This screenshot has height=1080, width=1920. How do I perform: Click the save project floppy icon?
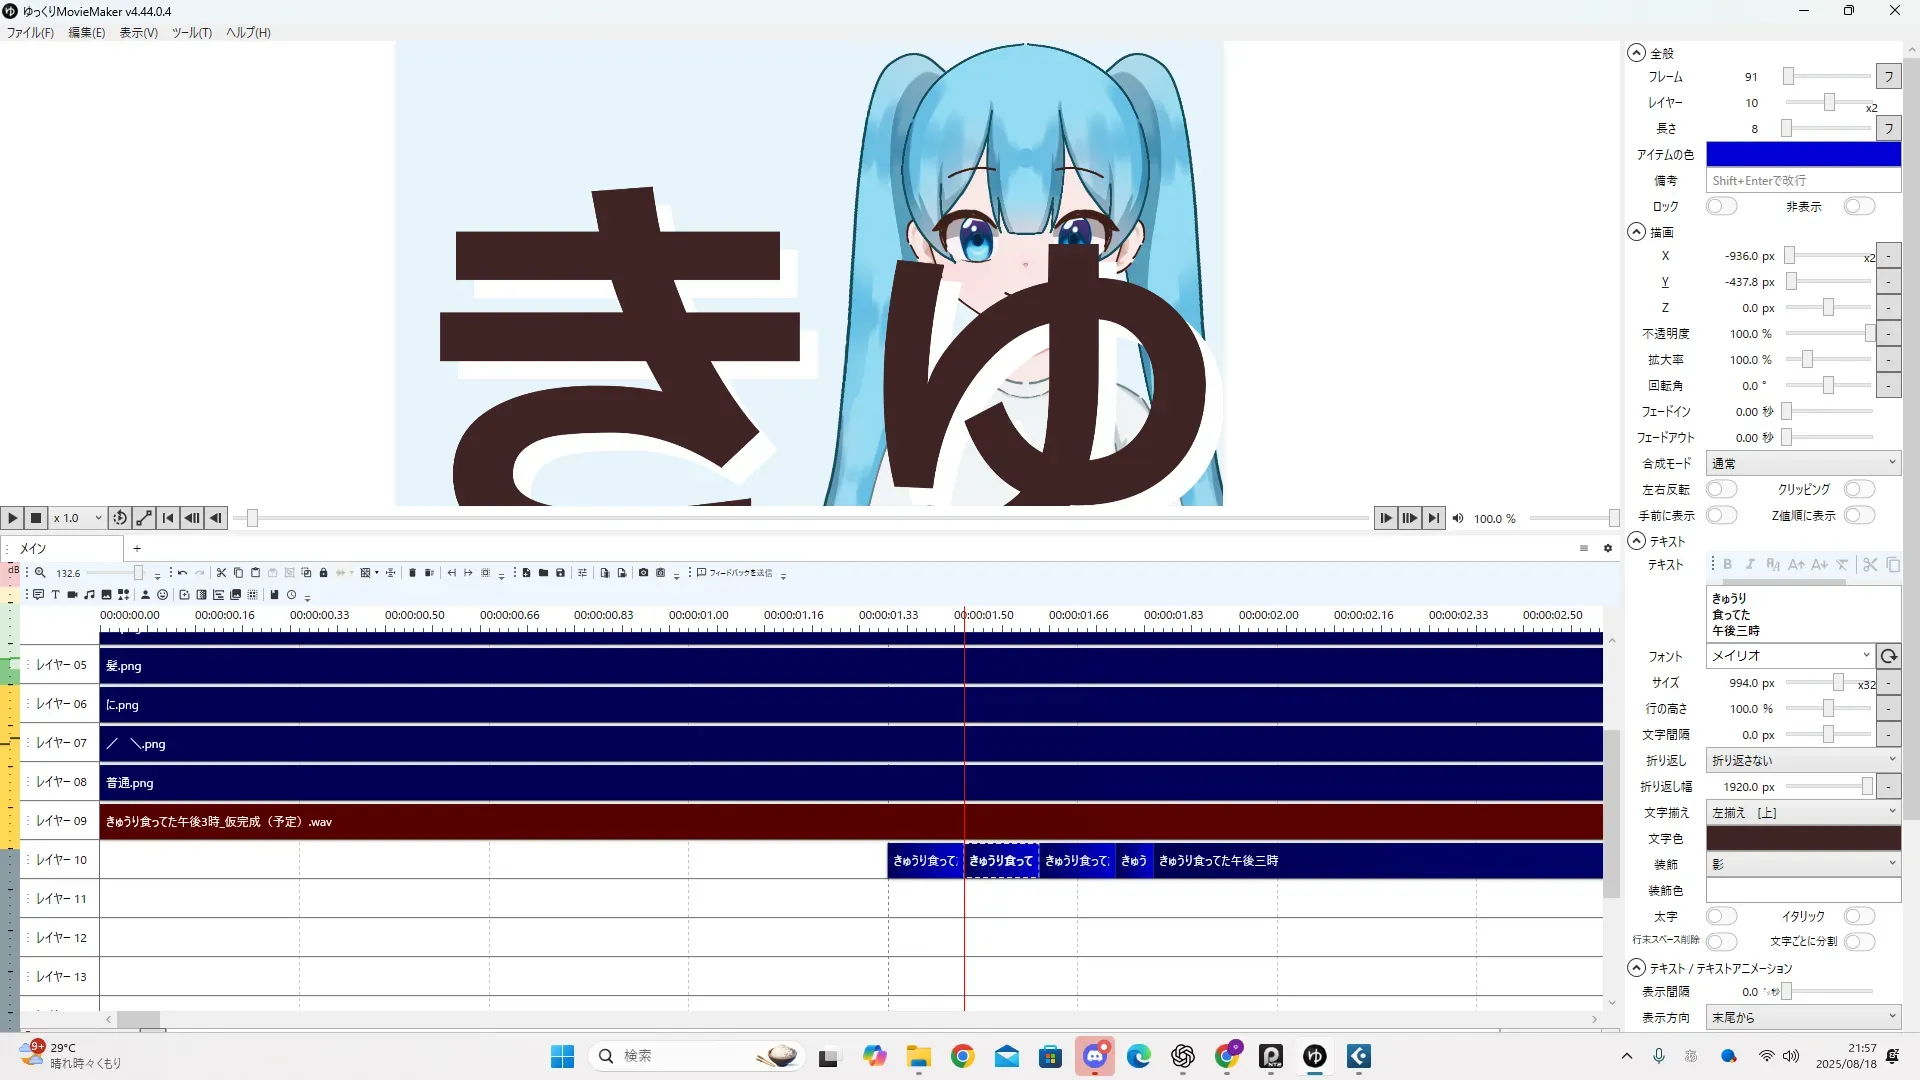point(560,573)
